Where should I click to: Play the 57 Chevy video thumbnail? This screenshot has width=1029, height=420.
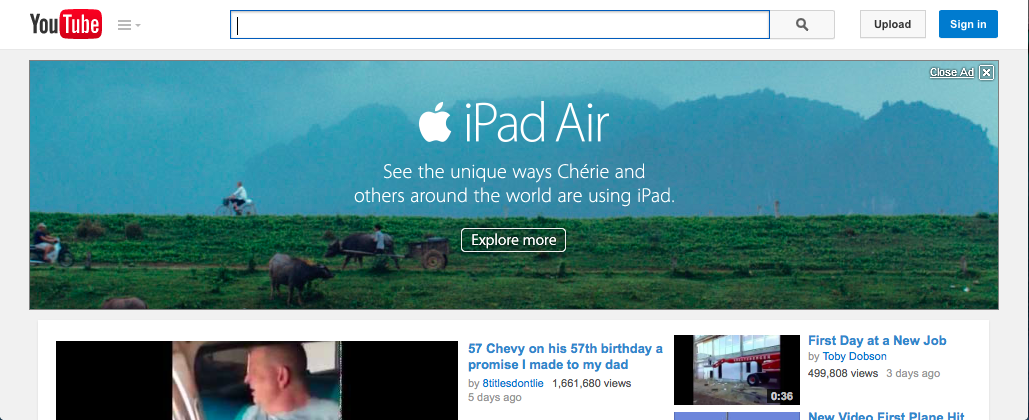[257, 381]
